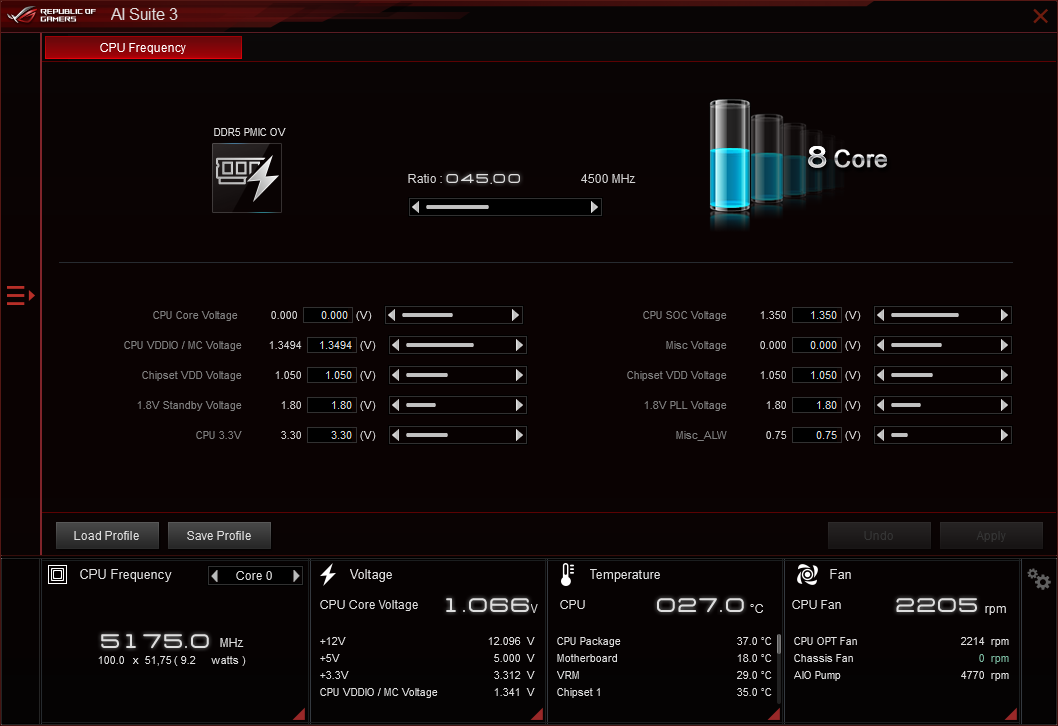This screenshot has height=726, width=1058.
Task: Close the AI Suite 3 window
Action: click(x=1040, y=16)
